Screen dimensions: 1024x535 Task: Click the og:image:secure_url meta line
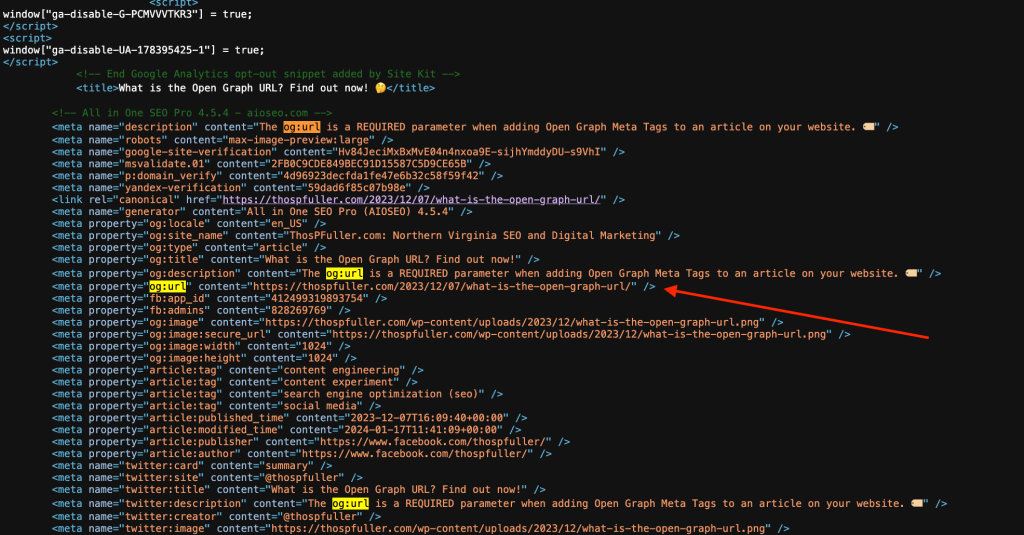point(451,334)
